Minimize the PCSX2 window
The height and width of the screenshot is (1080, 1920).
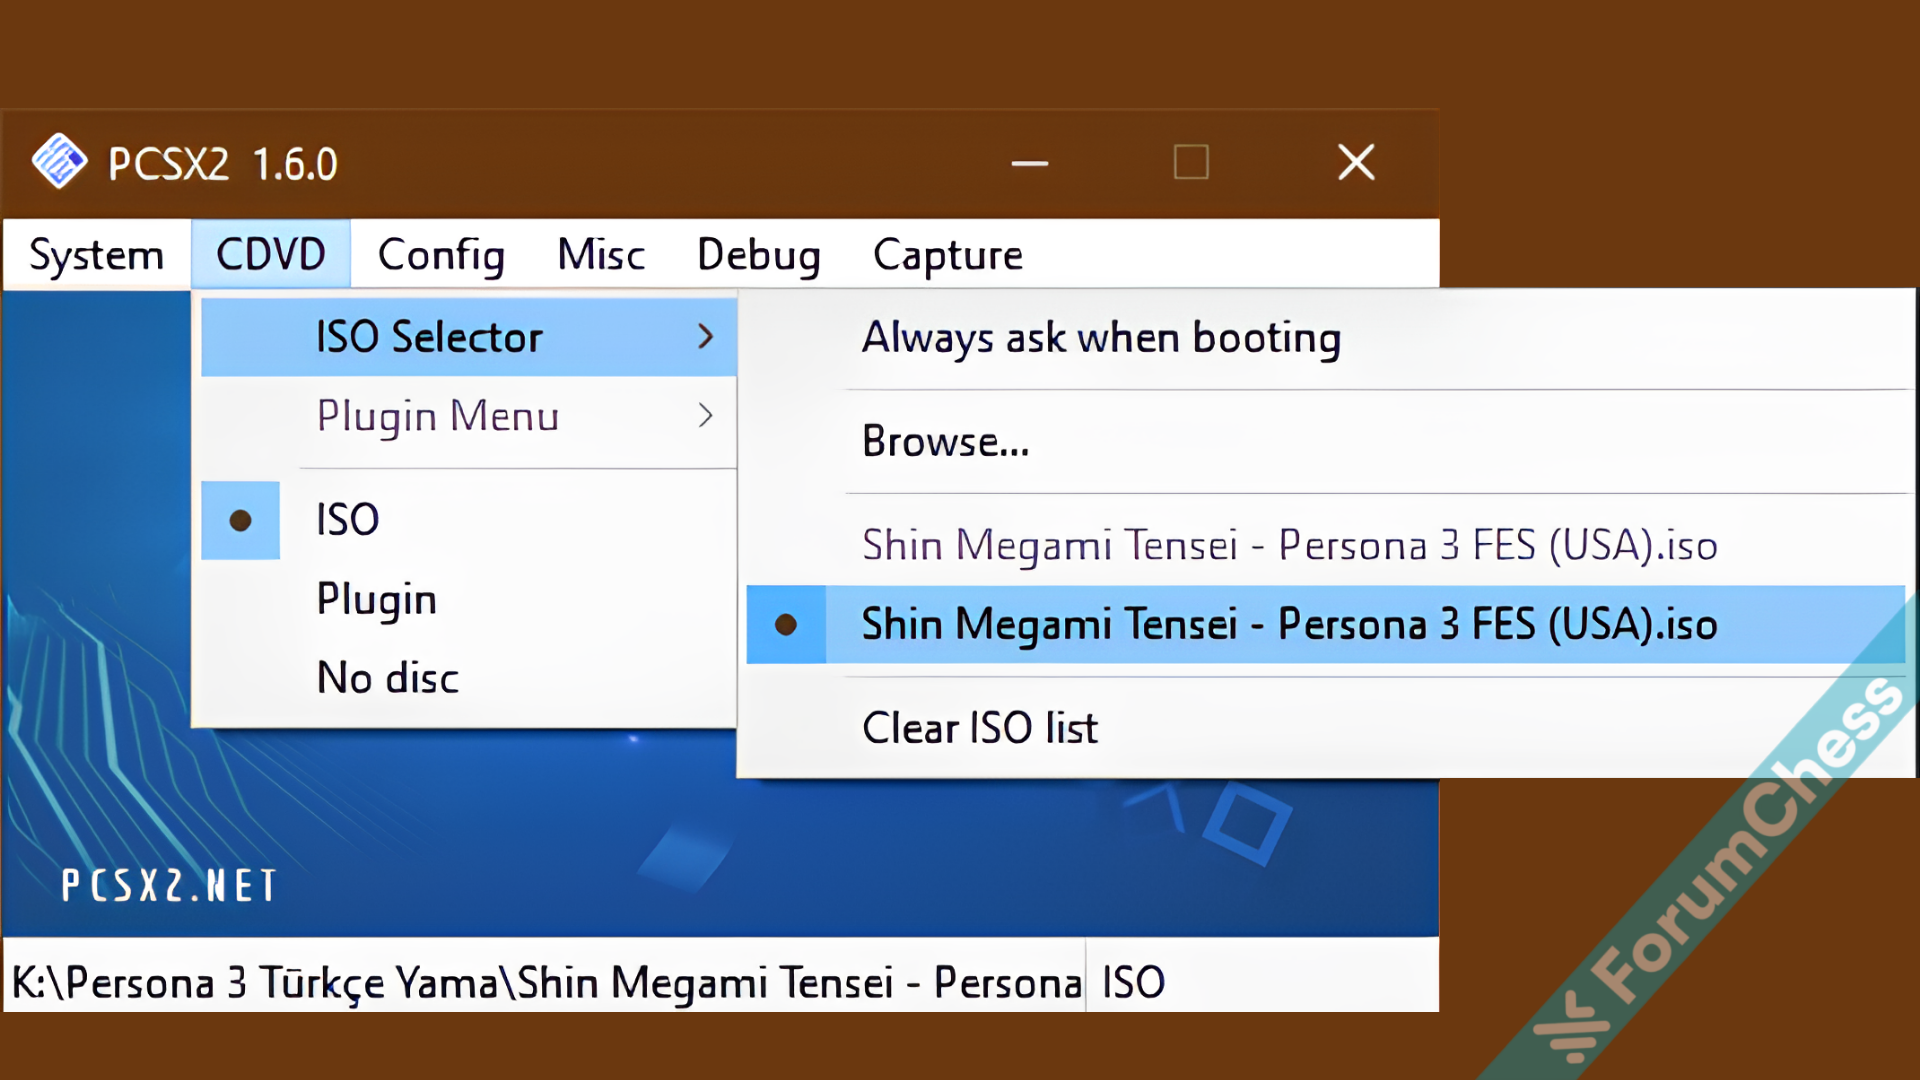click(1029, 162)
